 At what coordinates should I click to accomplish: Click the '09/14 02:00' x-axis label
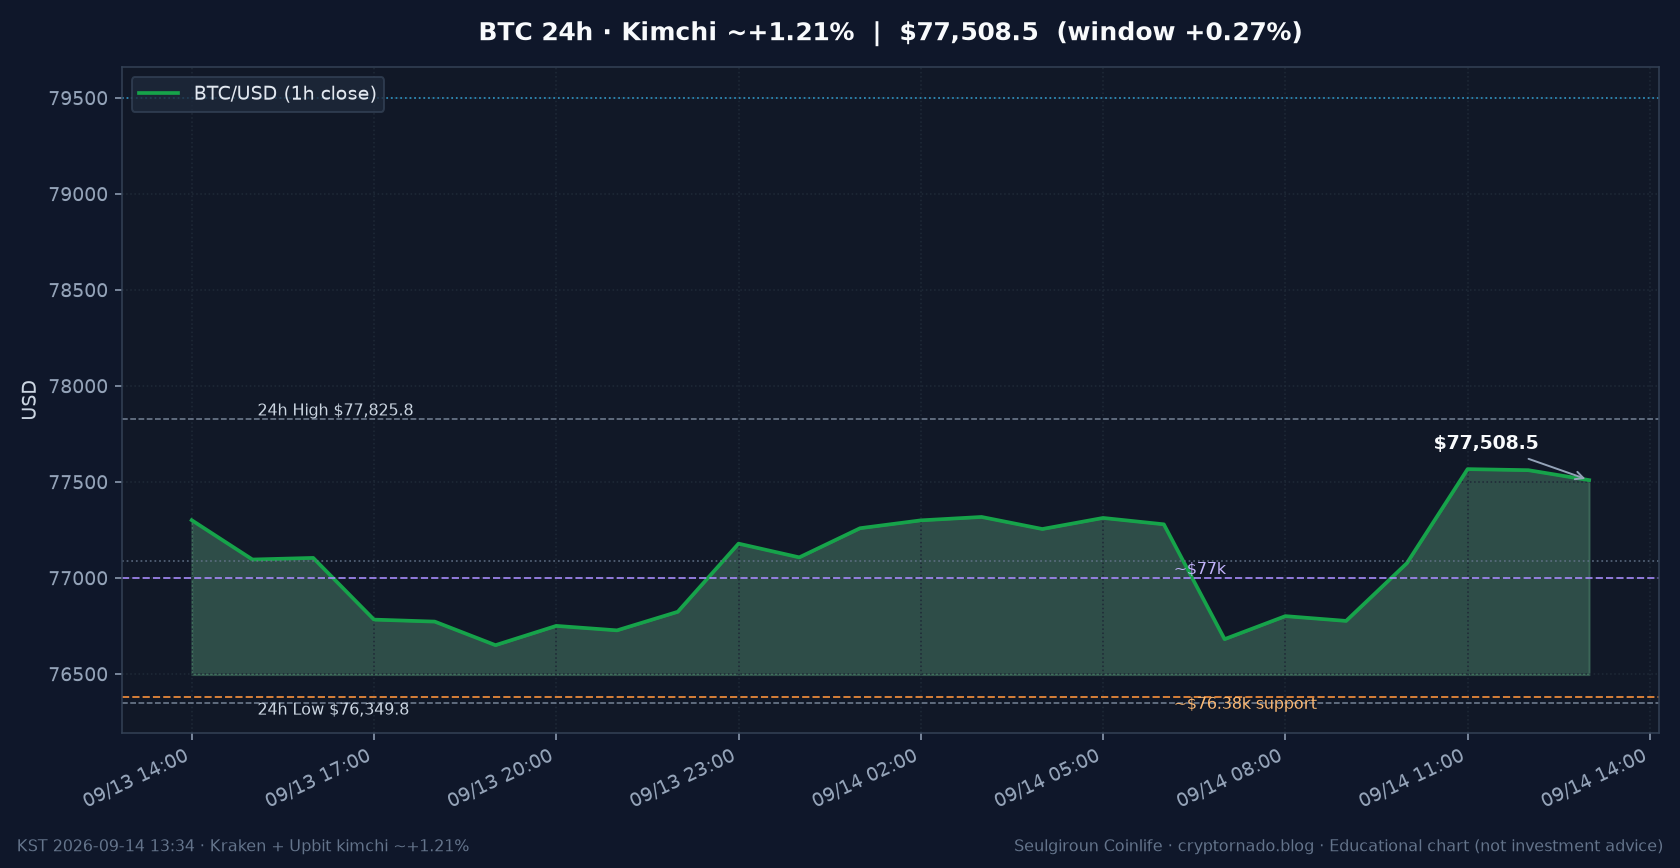[x=865, y=778]
